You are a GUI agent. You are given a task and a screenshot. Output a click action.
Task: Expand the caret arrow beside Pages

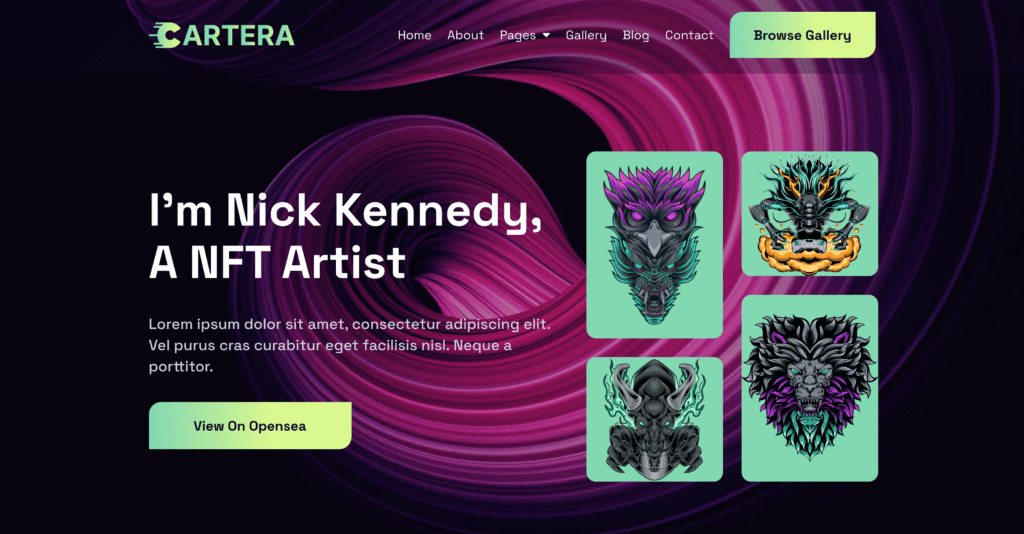pyautogui.click(x=546, y=35)
